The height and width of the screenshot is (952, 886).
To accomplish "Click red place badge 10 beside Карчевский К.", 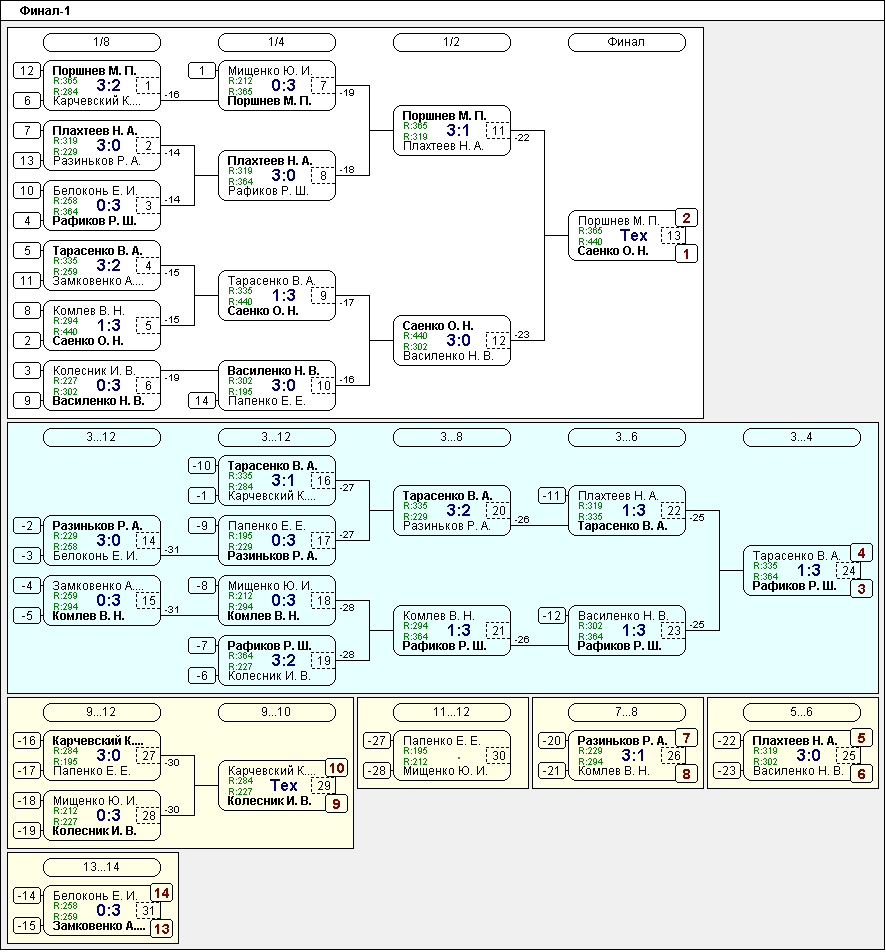I will click(336, 768).
